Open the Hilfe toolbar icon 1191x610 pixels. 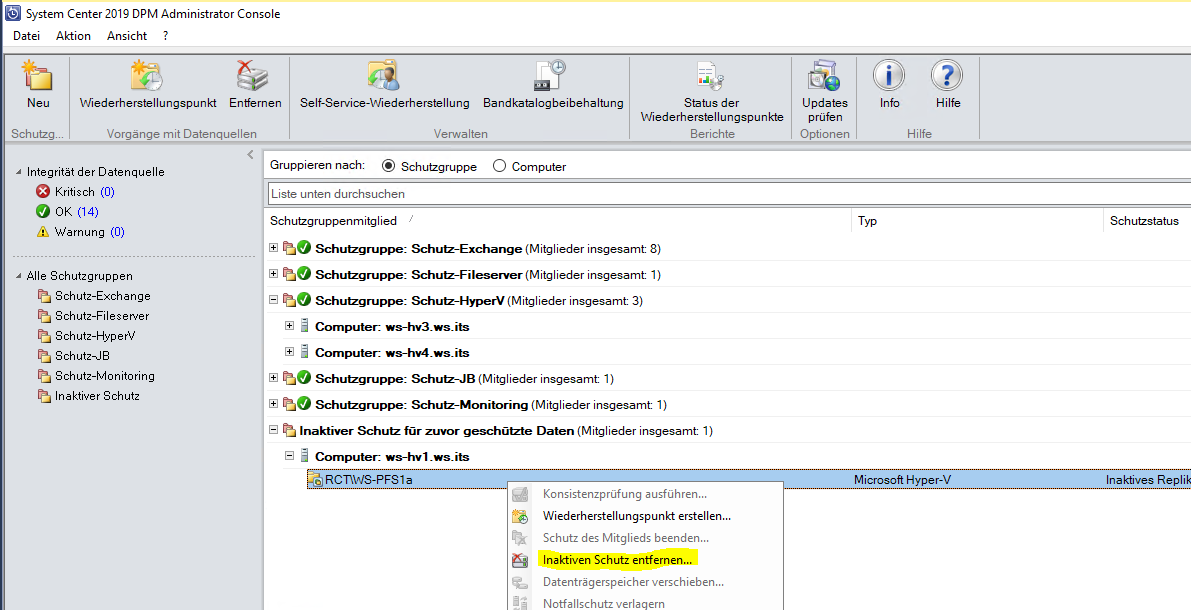coord(947,76)
